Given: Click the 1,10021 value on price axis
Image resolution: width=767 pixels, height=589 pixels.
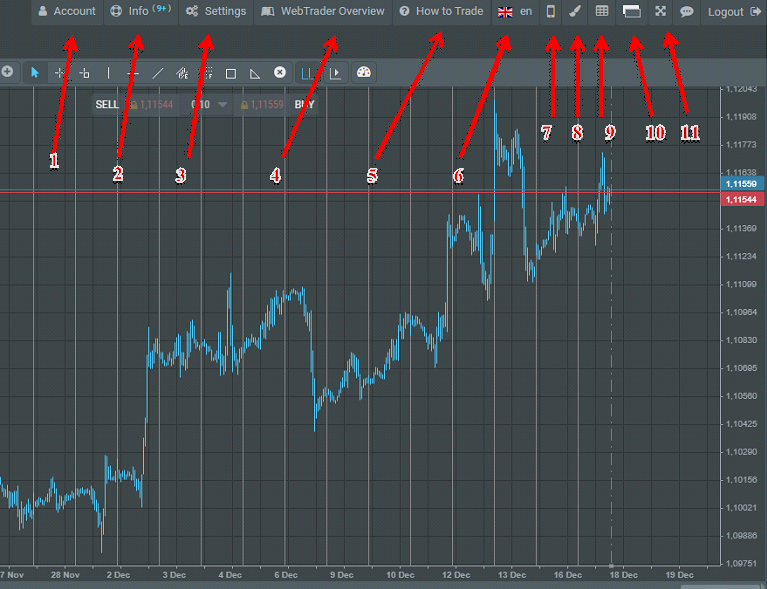Looking at the screenshot, I should tap(741, 508).
